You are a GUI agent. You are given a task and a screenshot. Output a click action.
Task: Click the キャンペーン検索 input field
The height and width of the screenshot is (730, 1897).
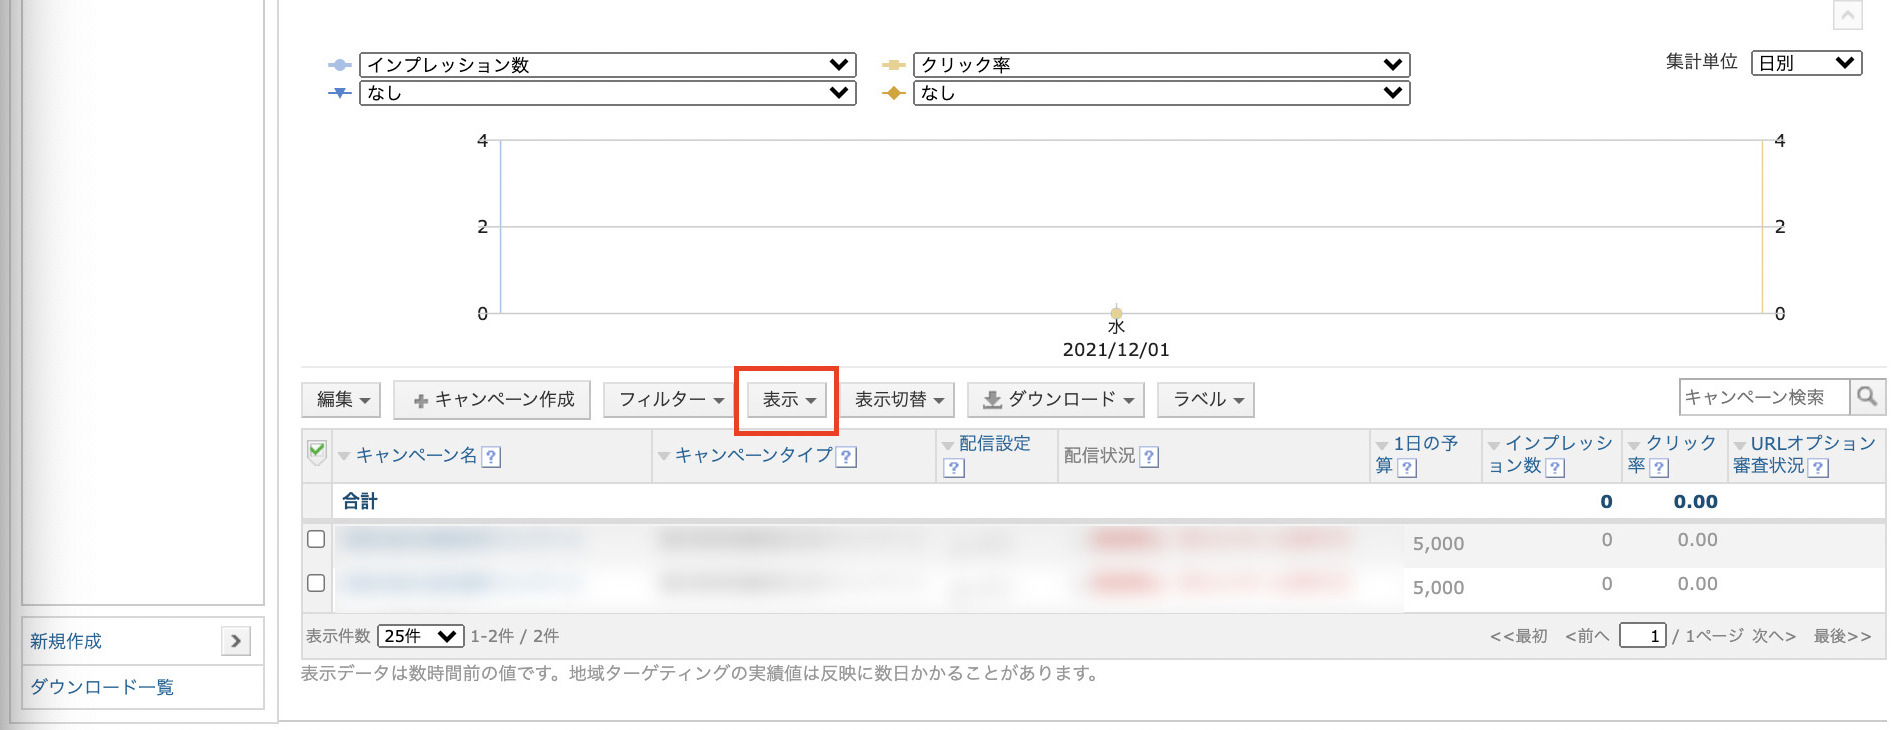coord(1764,397)
